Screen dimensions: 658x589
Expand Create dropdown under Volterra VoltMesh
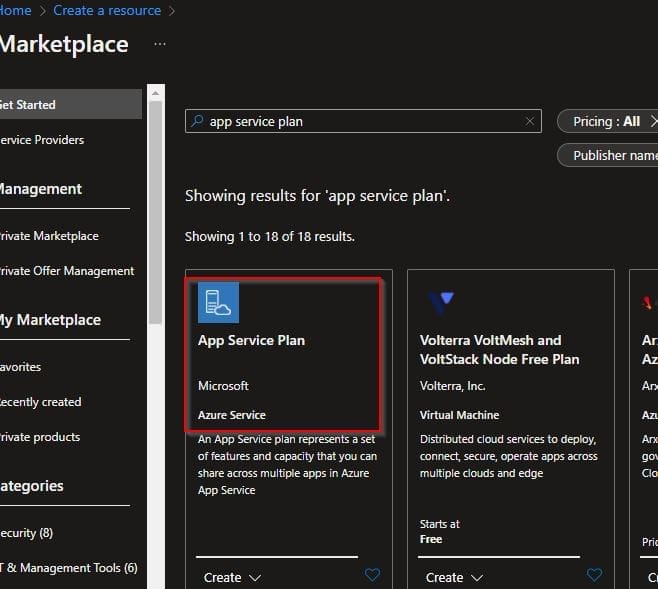(454, 577)
